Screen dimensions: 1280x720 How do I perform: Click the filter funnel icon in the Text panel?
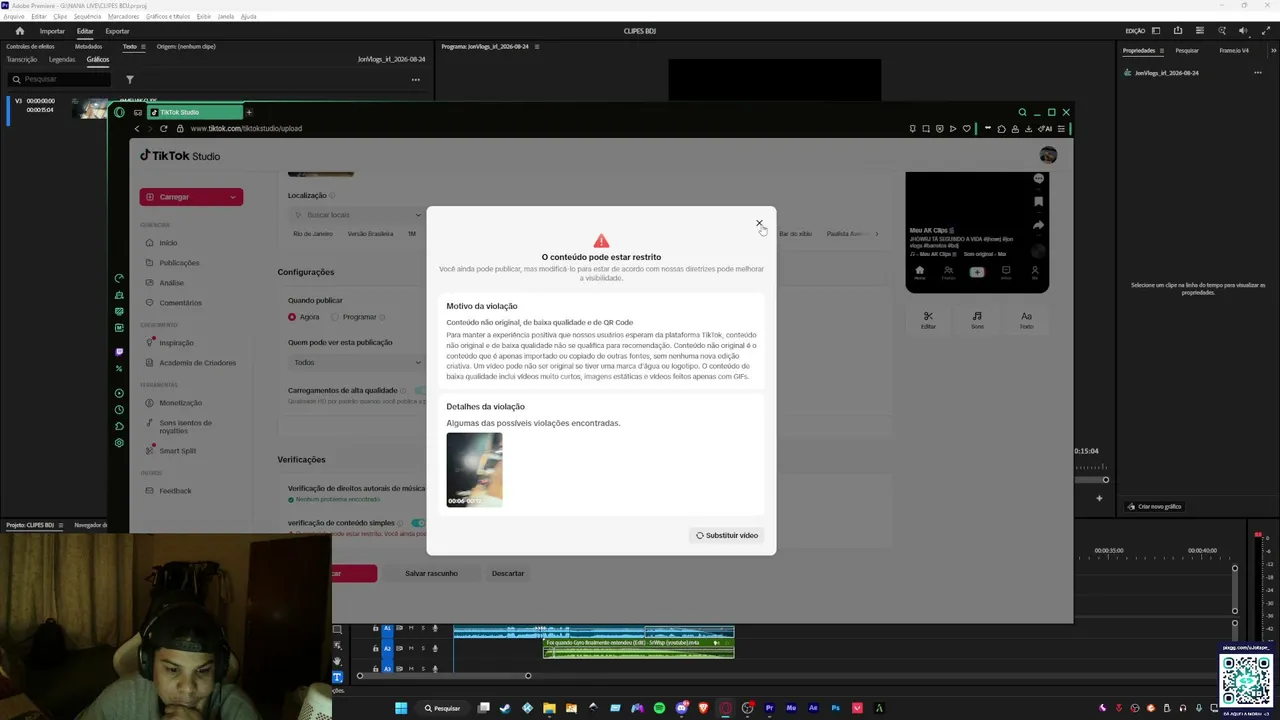pyautogui.click(x=130, y=79)
